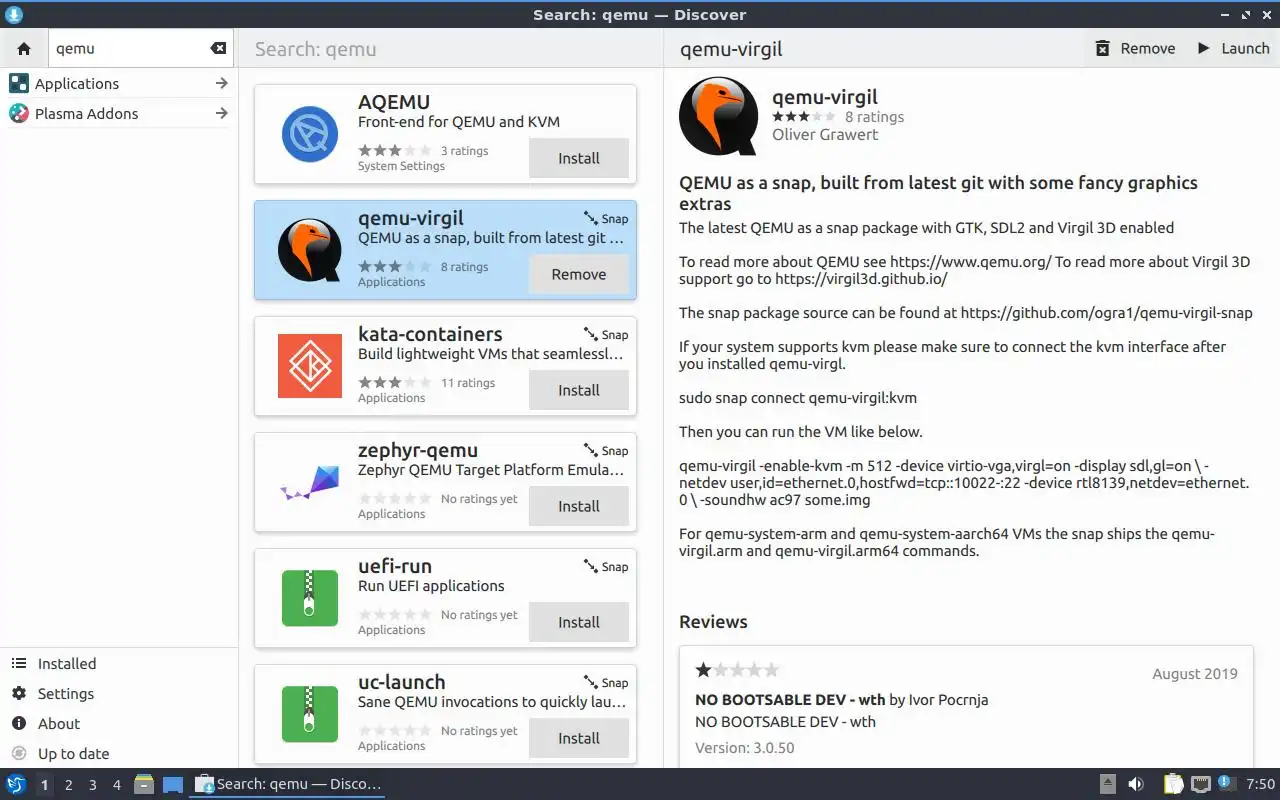Click 'System Settings' category under AQEMU

click(x=401, y=166)
